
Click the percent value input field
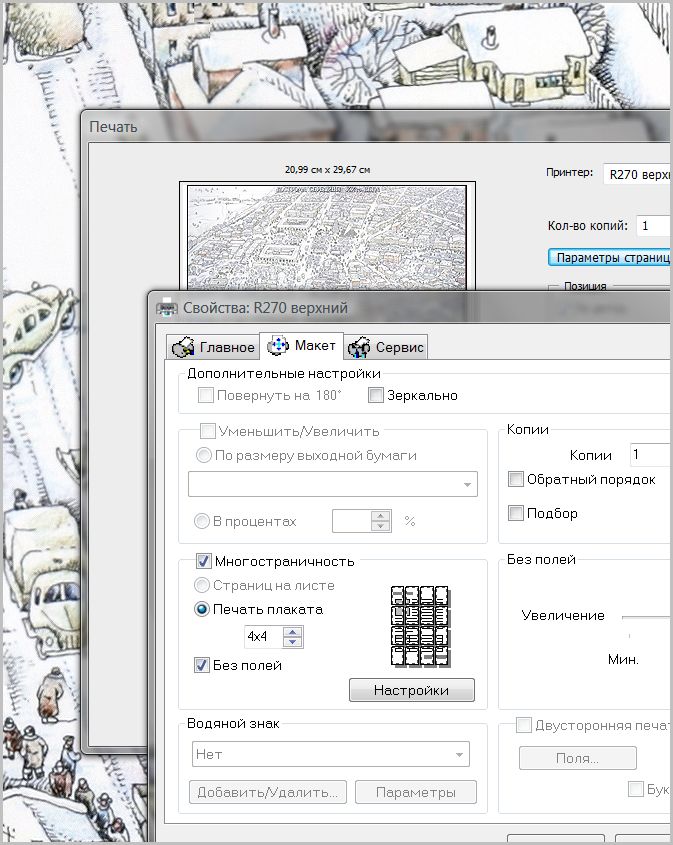click(352, 521)
